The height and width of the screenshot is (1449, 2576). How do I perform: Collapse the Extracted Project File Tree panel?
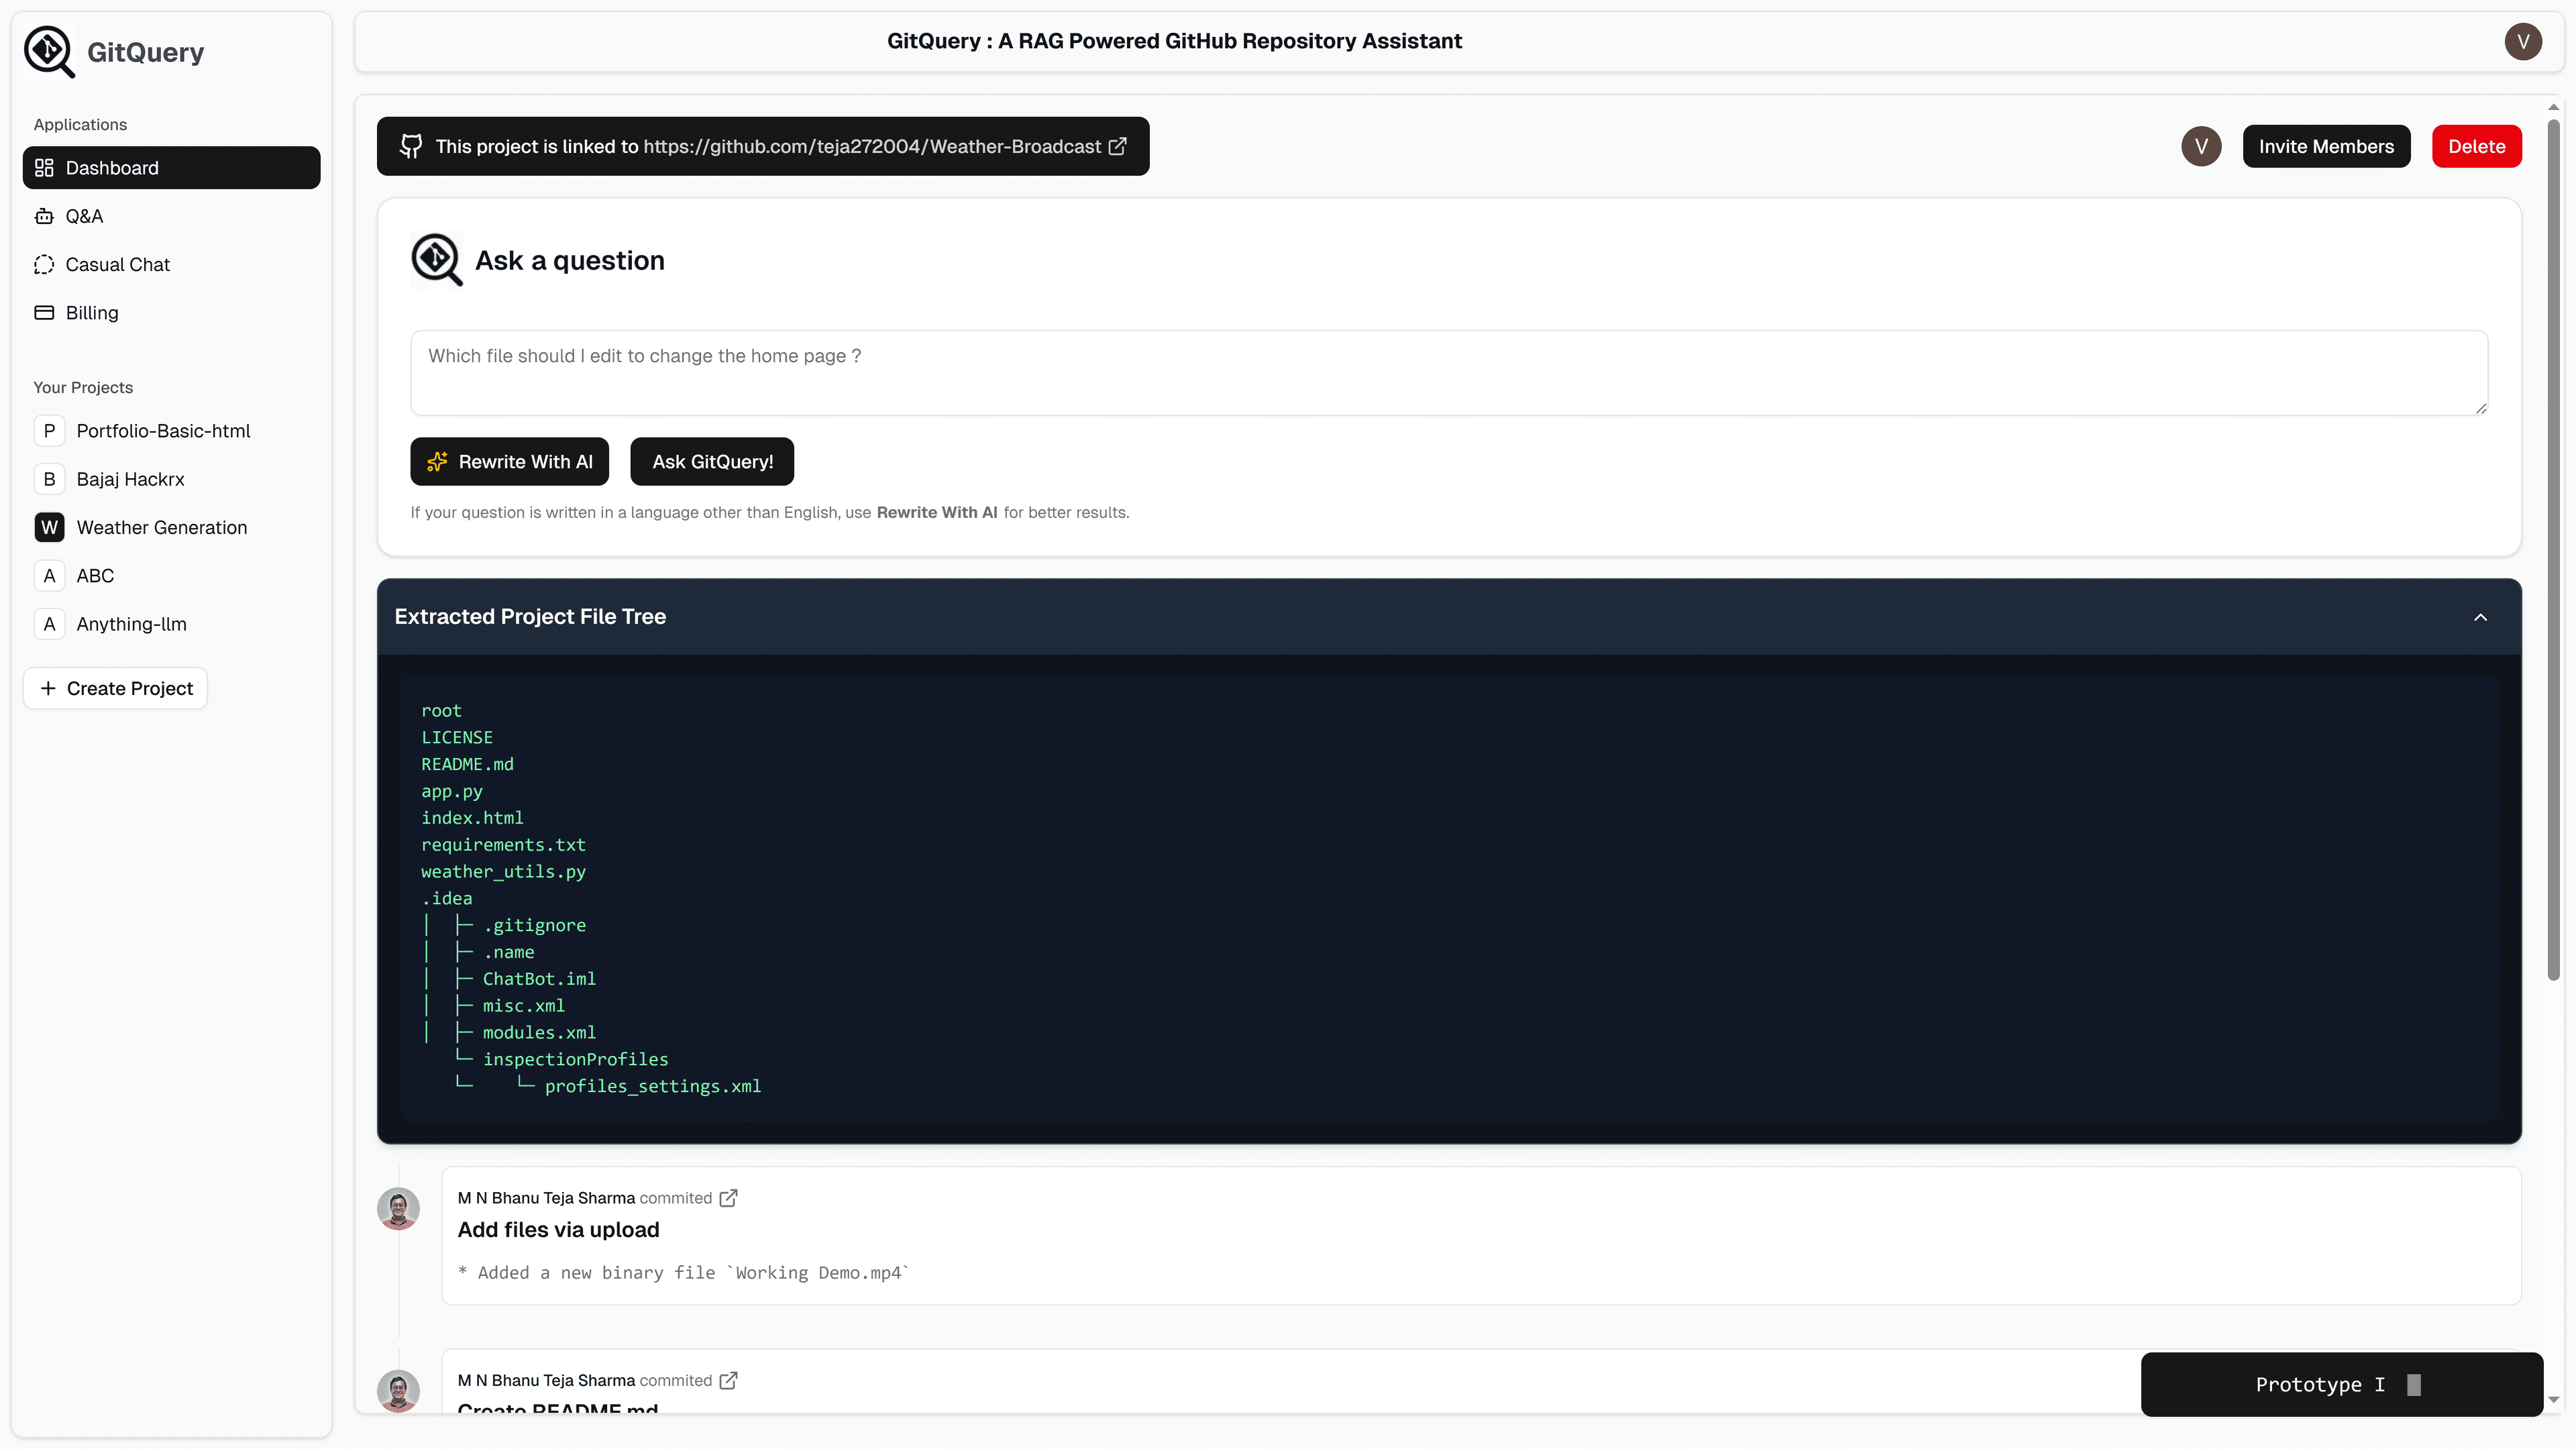[x=2480, y=616]
